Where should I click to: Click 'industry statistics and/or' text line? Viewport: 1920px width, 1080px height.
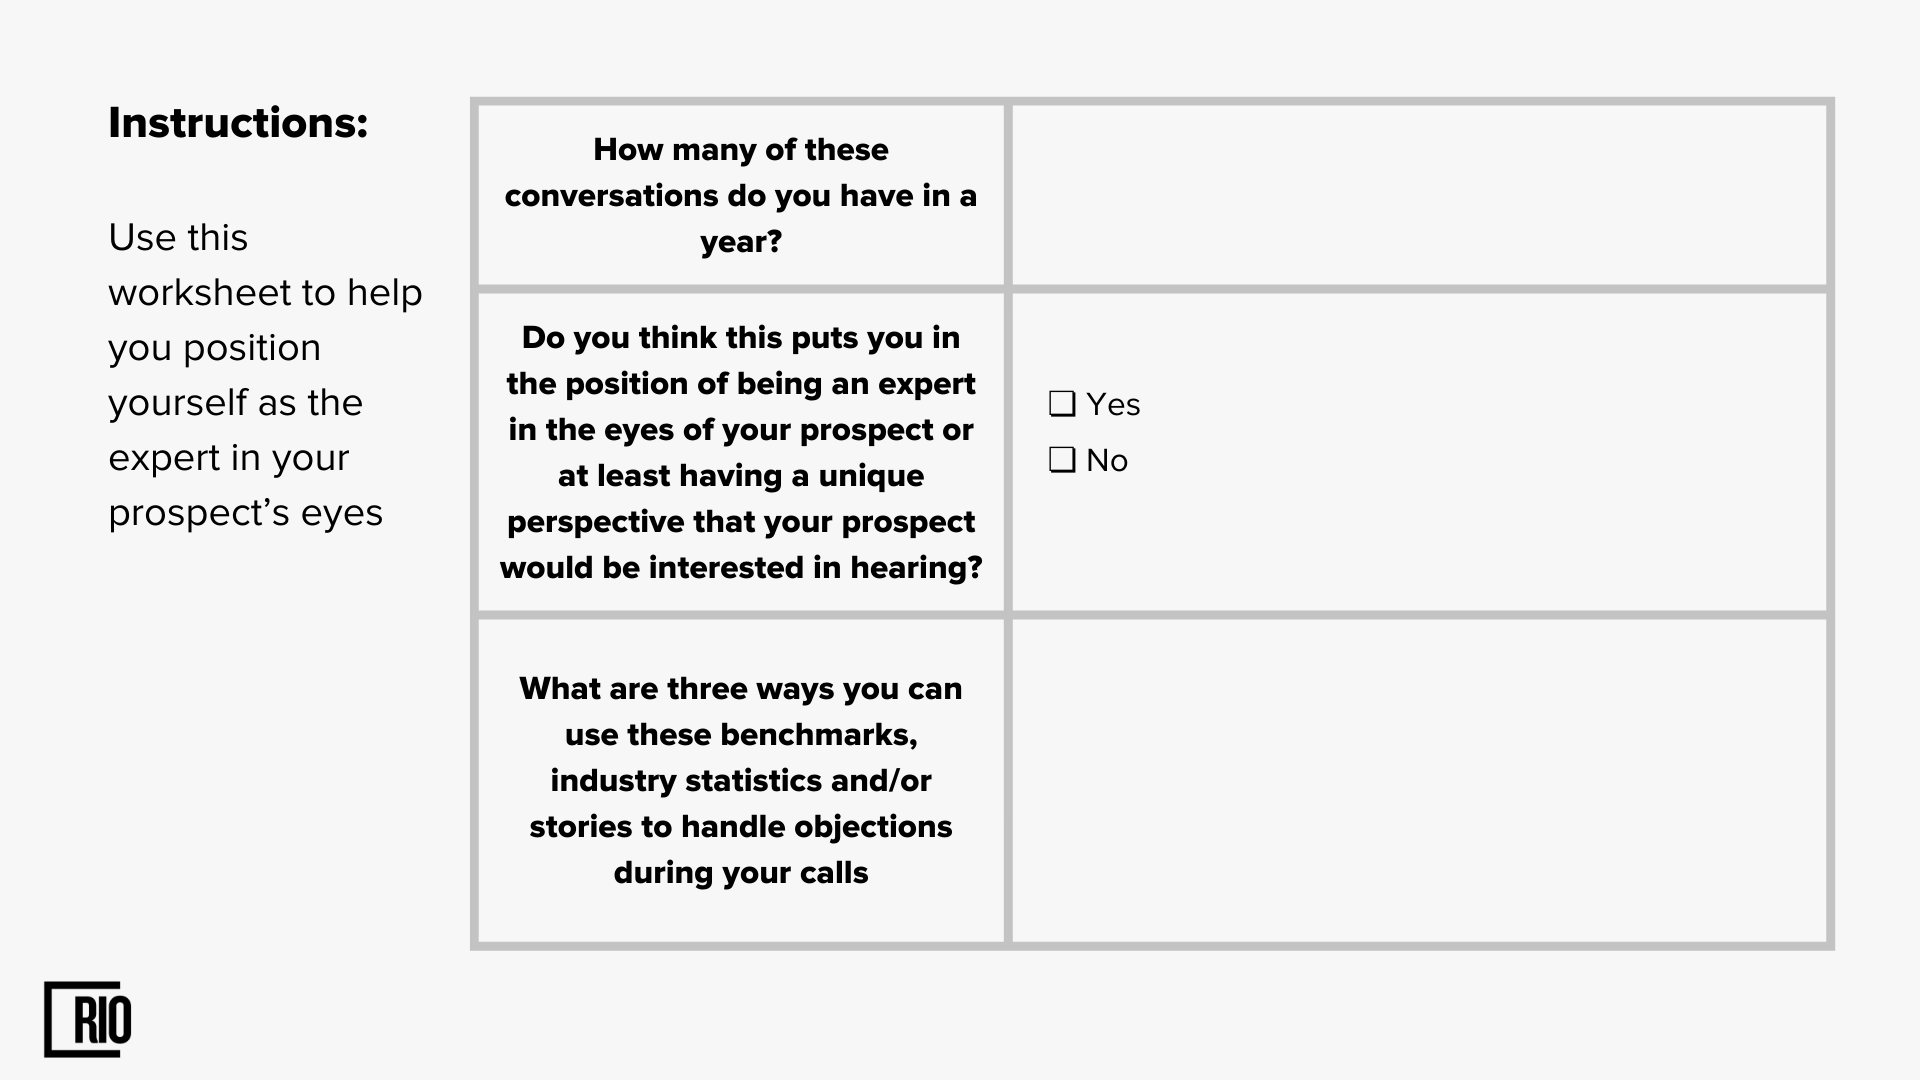click(x=741, y=780)
